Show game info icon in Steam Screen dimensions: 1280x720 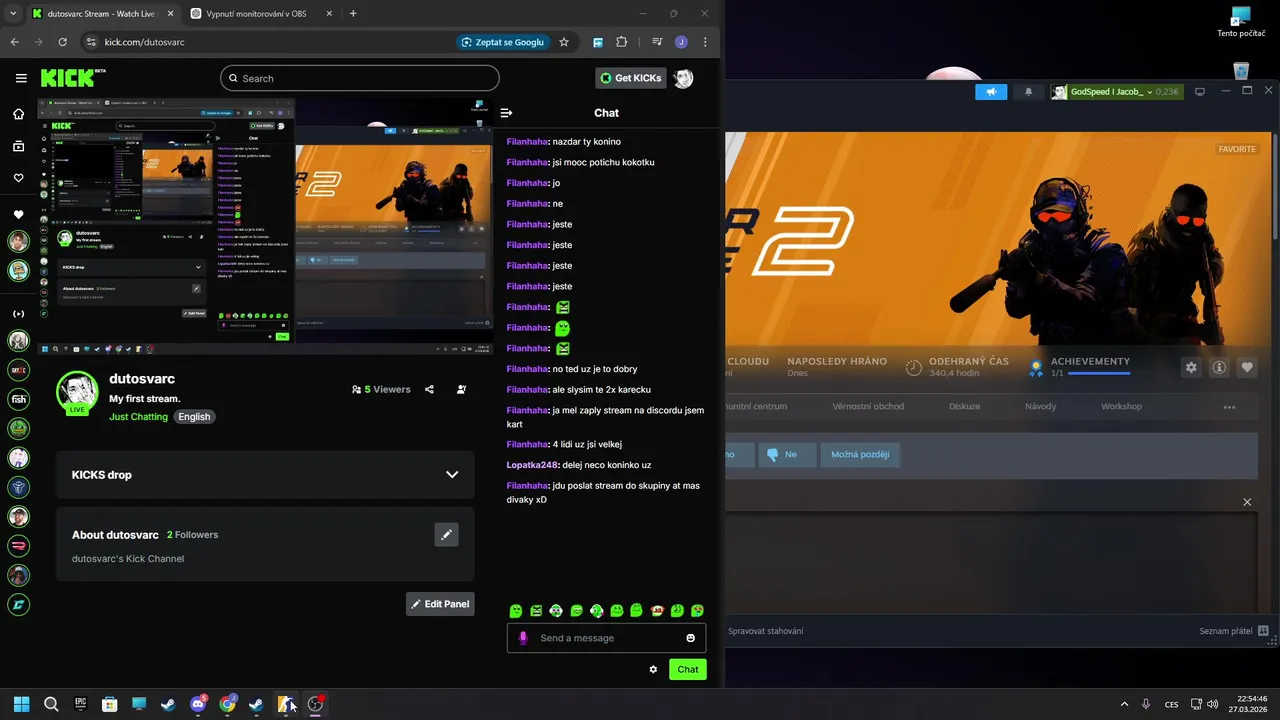point(1219,367)
